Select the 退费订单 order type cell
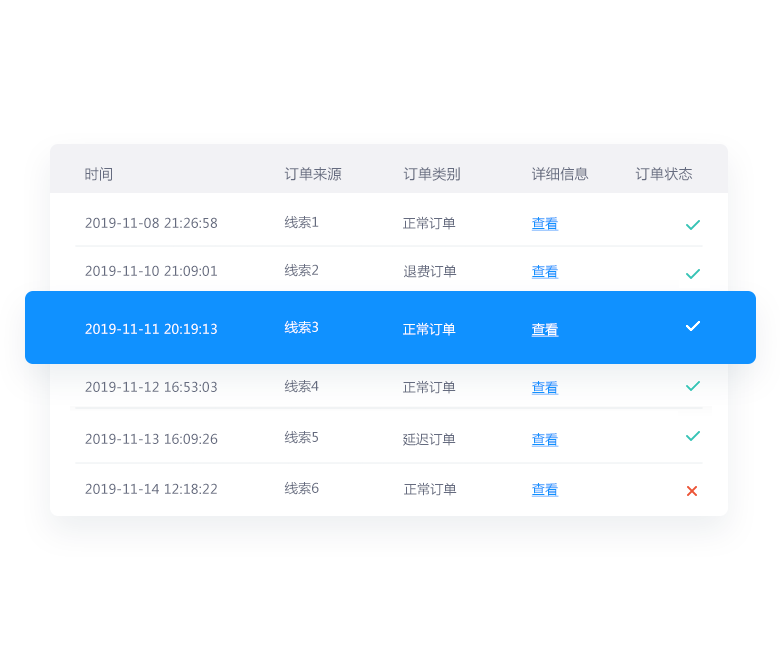Viewport: 780px width, 660px height. 429,271
